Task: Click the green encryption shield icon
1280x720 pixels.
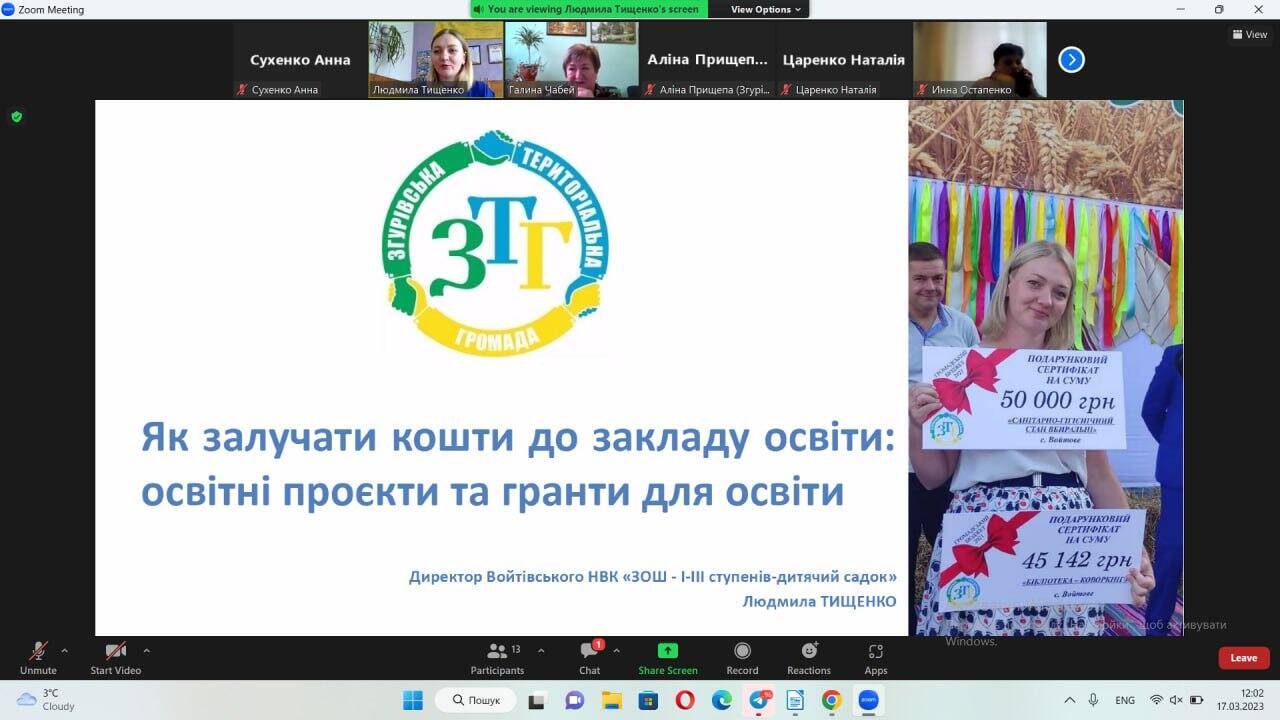Action: pyautogui.click(x=16, y=117)
